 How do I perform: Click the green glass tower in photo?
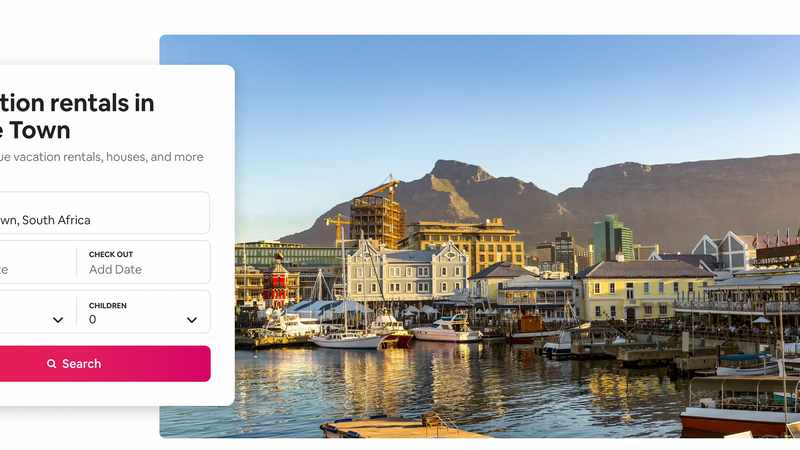611,238
